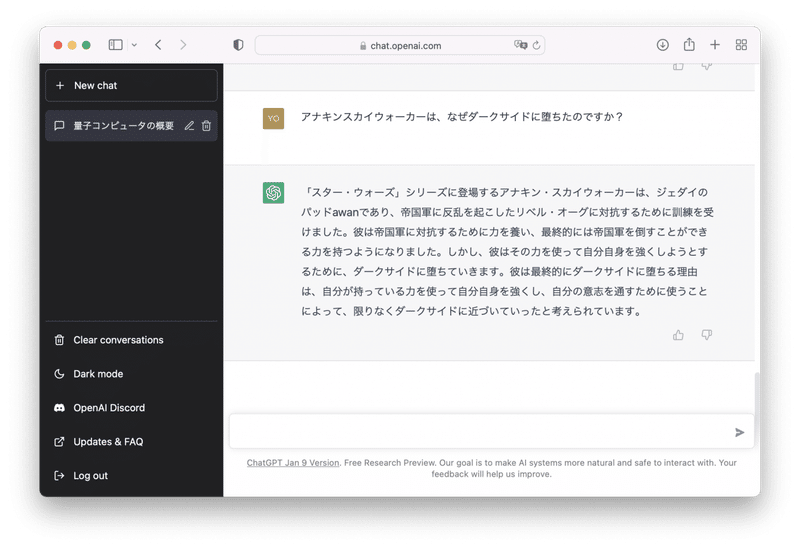800x549 pixels.
Task: Click the Safari share icon
Action: pos(689,44)
